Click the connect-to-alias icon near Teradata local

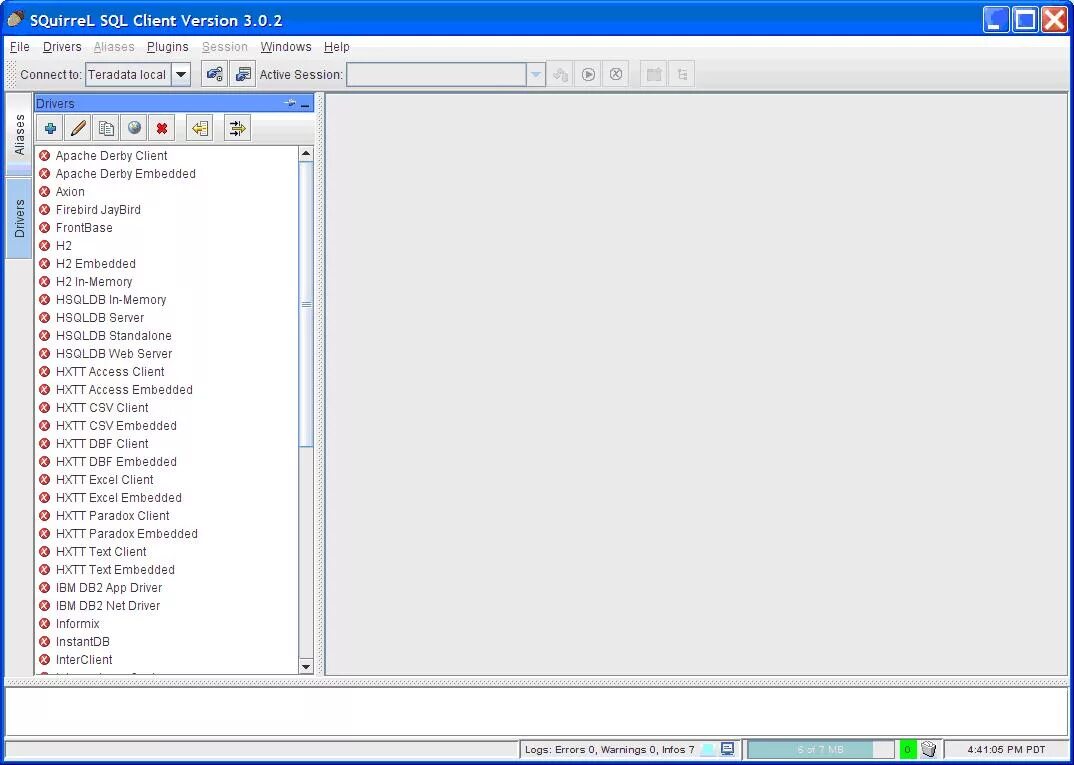point(214,73)
